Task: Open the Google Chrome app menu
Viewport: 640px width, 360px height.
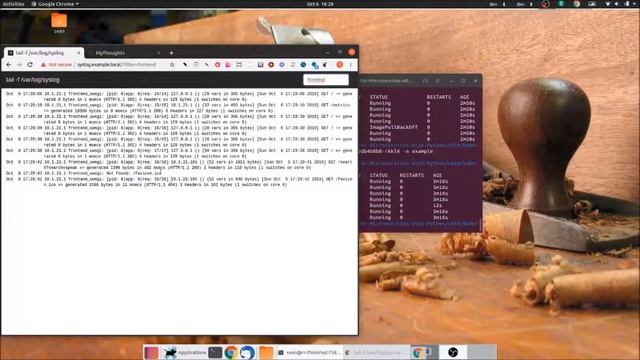Action: click(55, 4)
